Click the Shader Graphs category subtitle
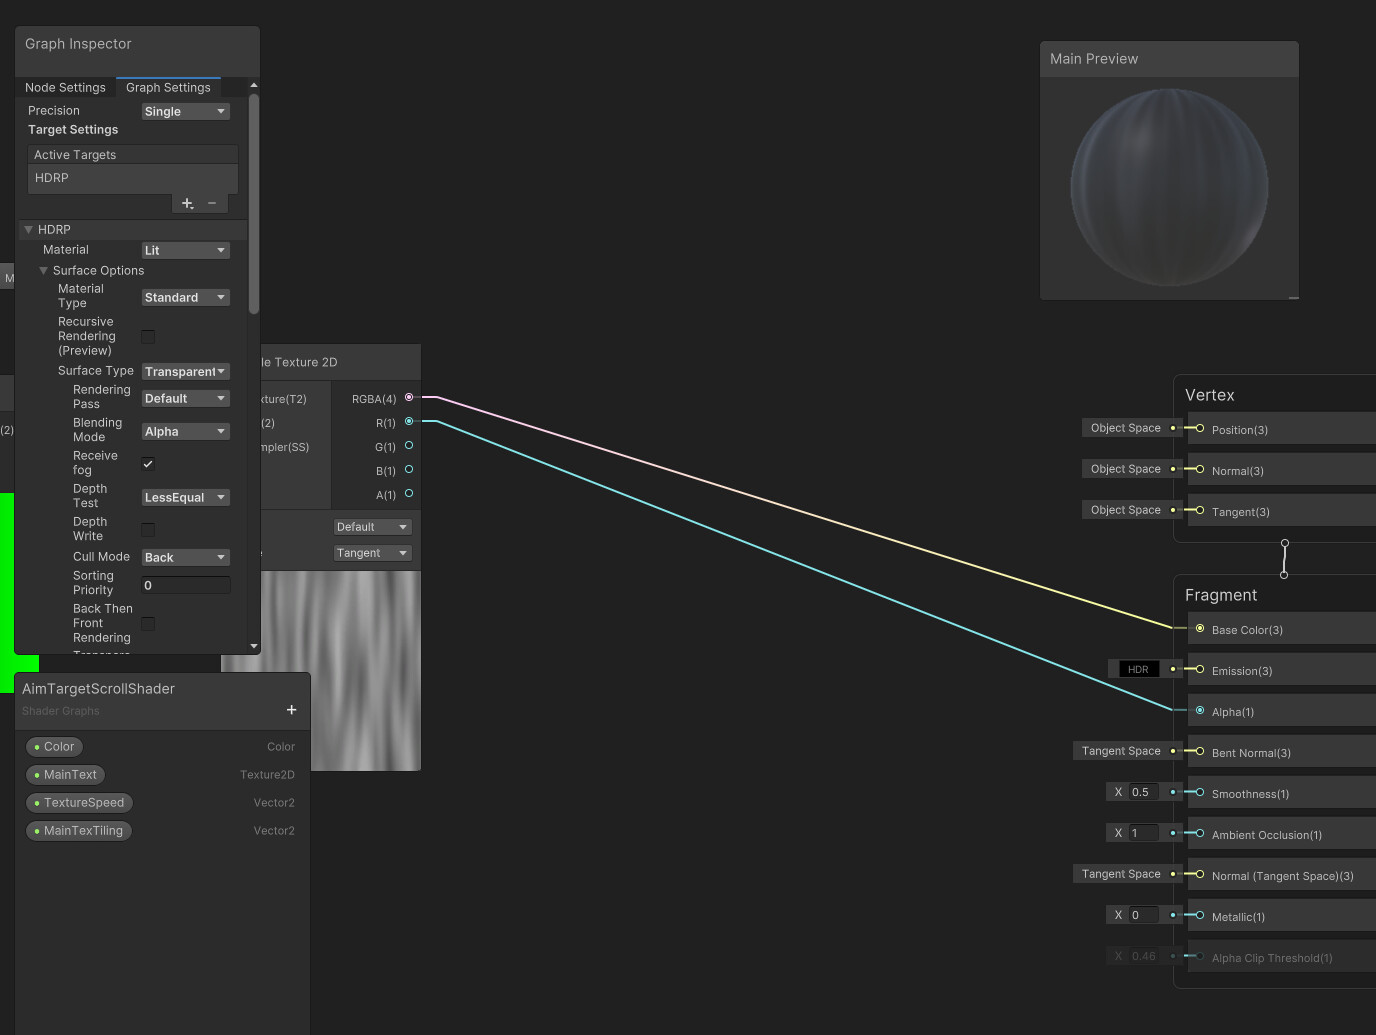1376x1035 pixels. pyautogui.click(x=61, y=711)
